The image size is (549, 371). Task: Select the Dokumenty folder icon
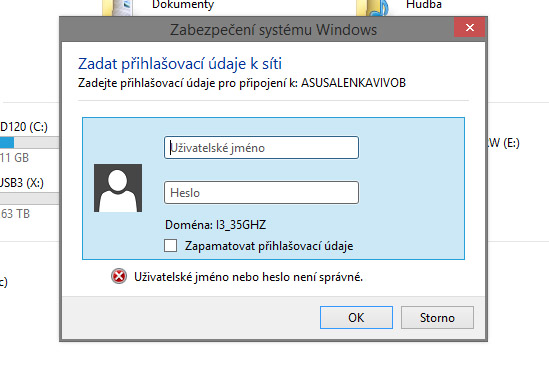118,8
